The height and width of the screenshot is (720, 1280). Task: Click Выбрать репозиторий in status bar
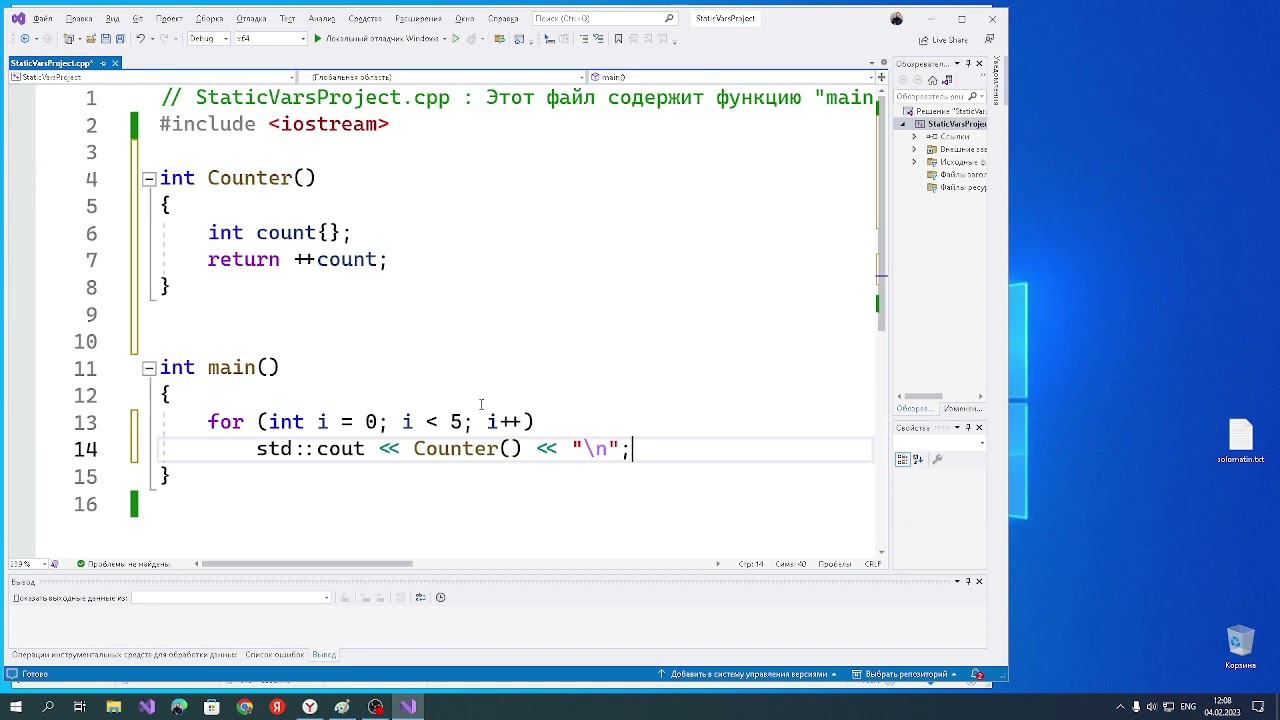pos(904,675)
